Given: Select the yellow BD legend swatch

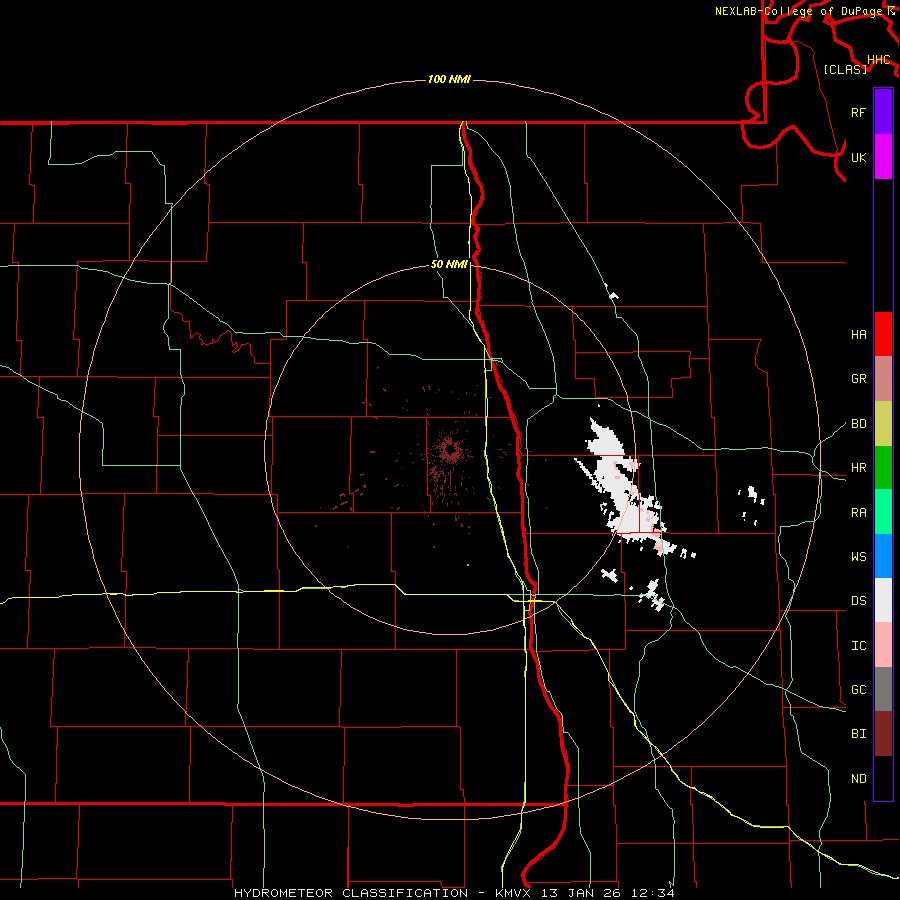Looking at the screenshot, I should pyautogui.click(x=883, y=423).
